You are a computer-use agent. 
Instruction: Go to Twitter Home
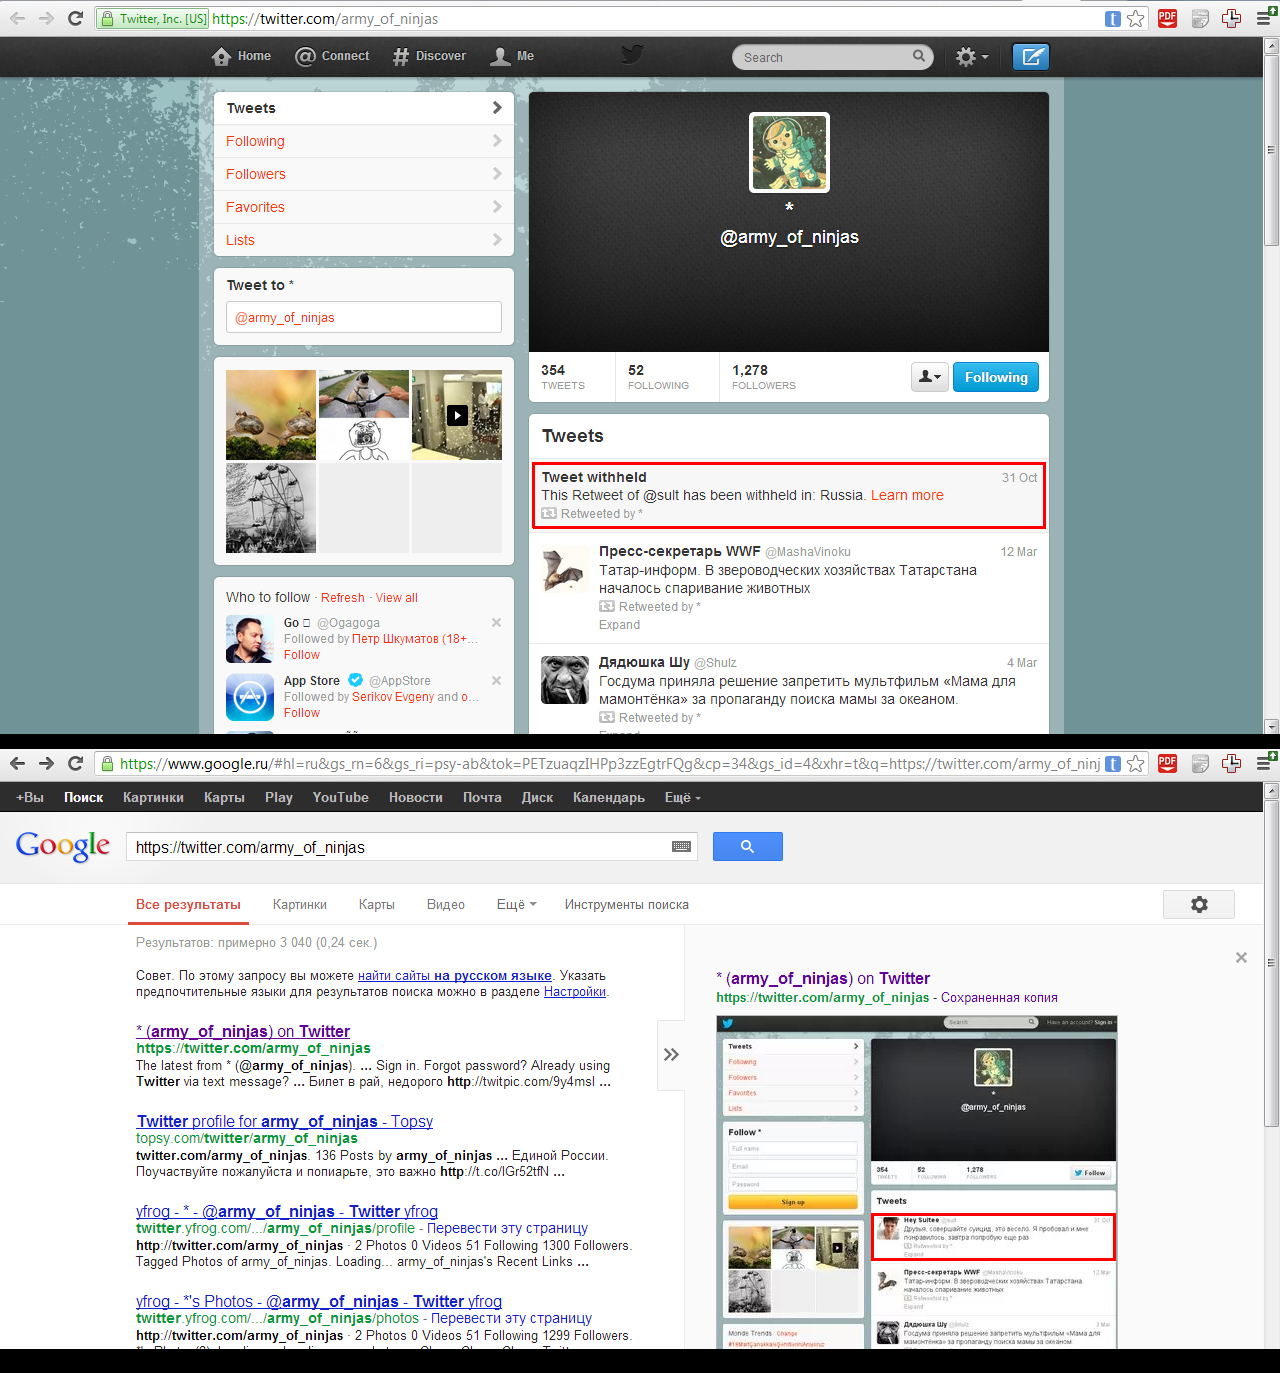pos(242,56)
